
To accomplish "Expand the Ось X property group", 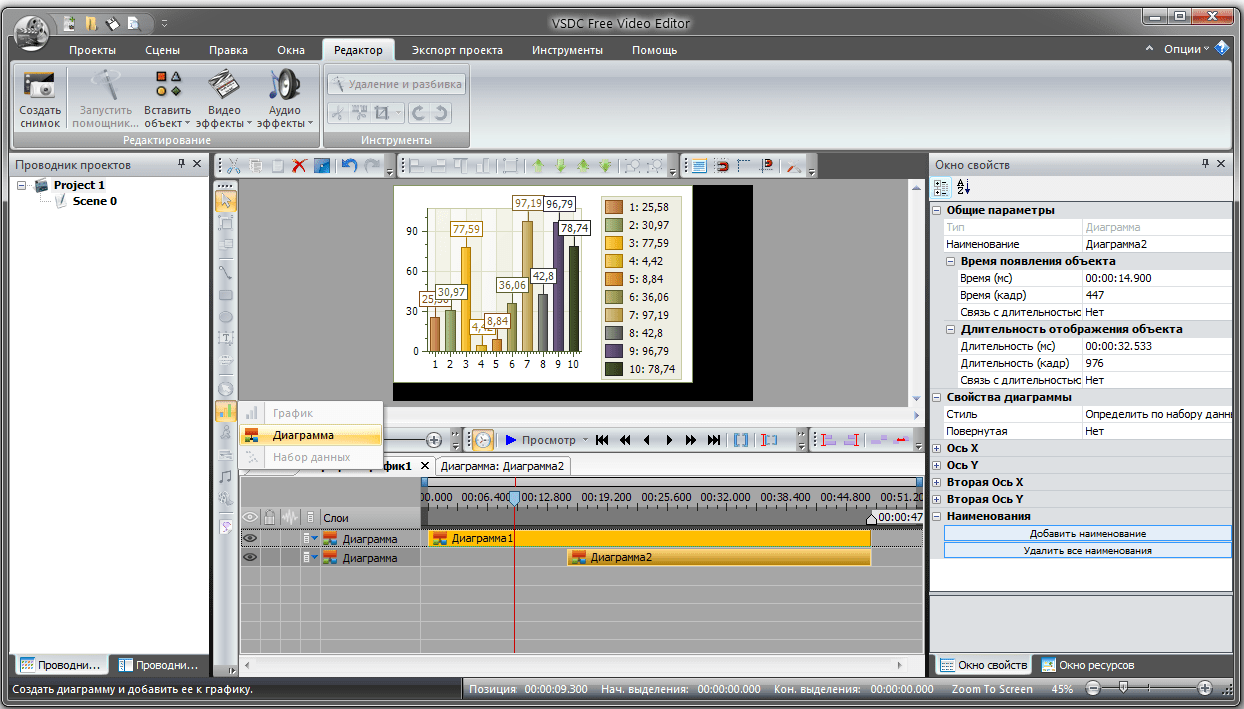I will tap(937, 449).
